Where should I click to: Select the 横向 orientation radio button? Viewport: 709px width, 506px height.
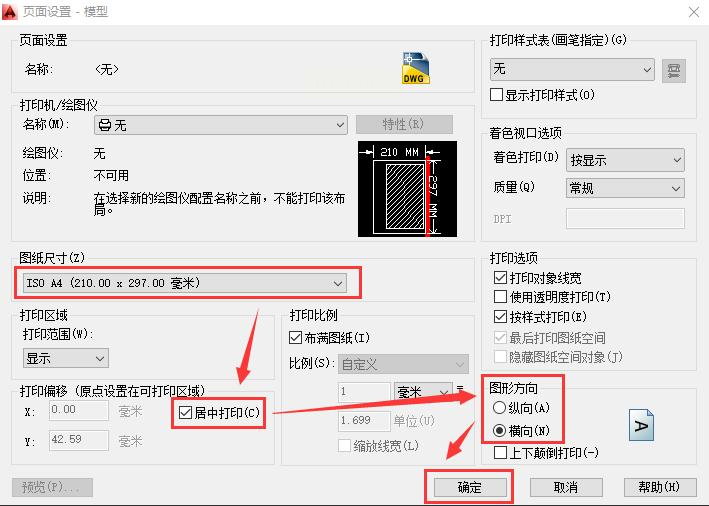point(499,430)
